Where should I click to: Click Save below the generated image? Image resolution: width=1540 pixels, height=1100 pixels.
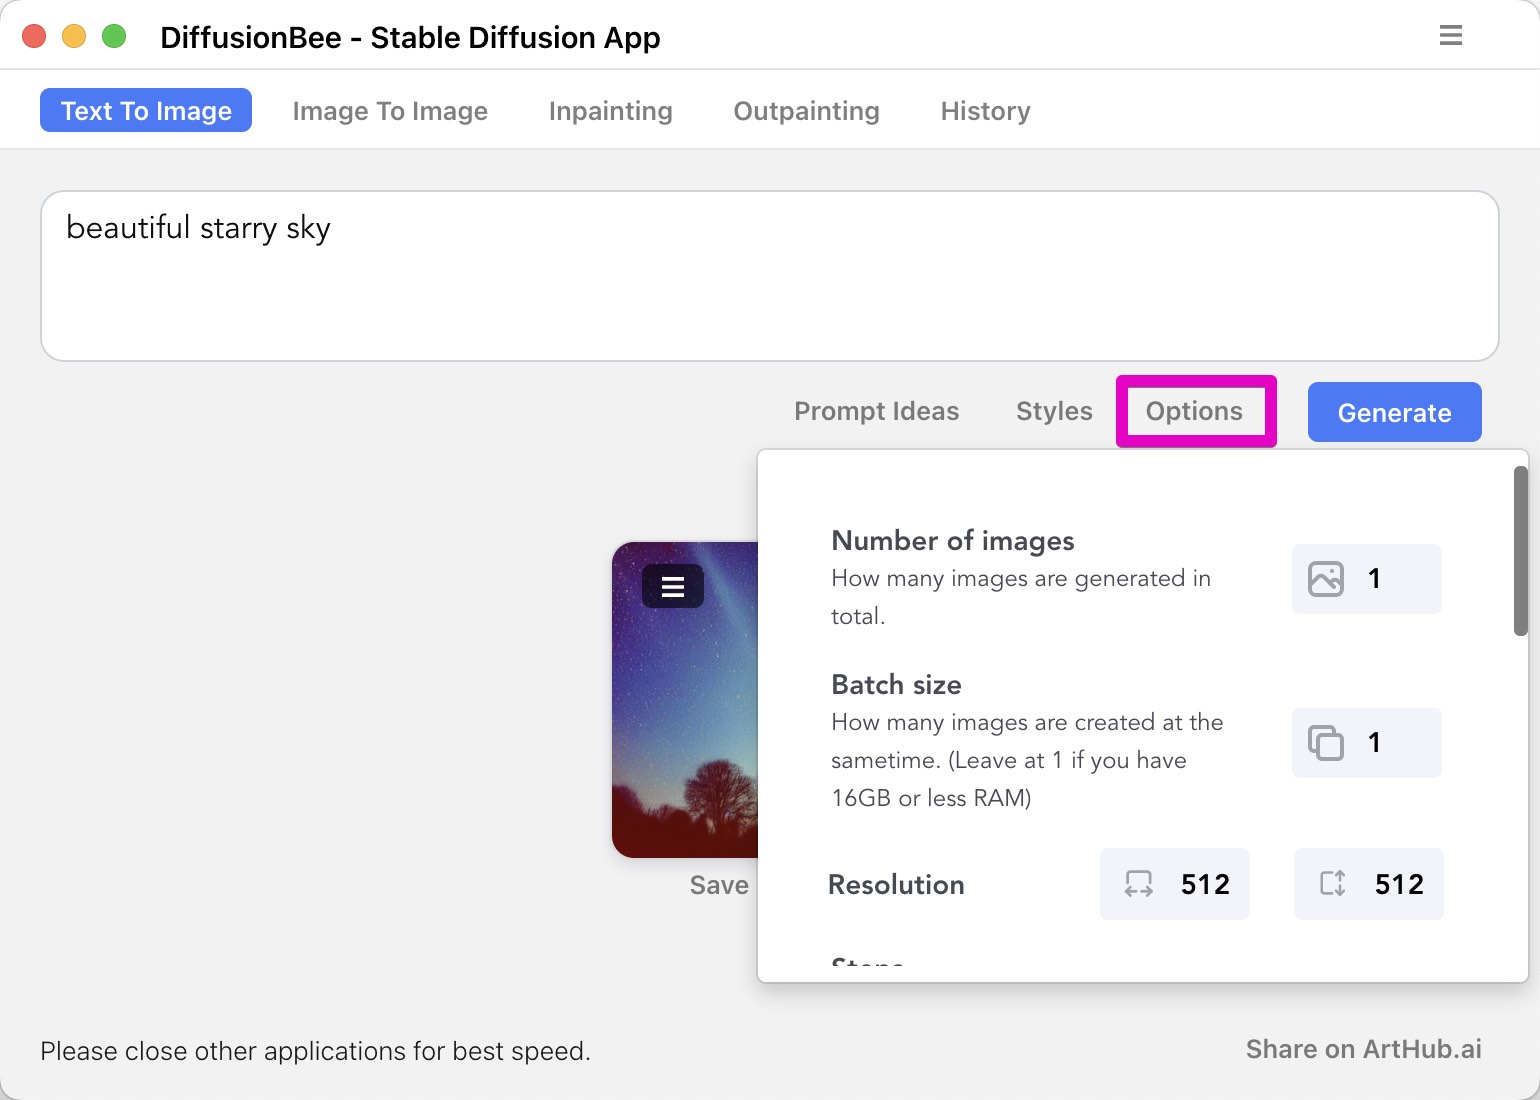[x=718, y=884]
